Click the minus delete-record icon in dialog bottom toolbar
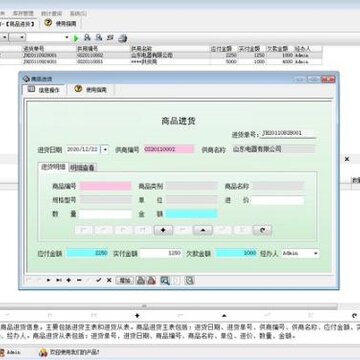Image resolution: width=360 pixels, height=360 pixels. coord(79,280)
